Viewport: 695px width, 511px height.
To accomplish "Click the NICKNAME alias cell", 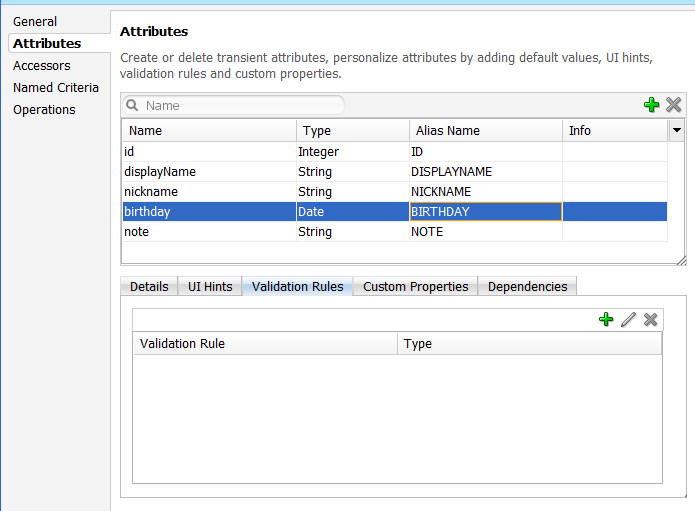I will [x=486, y=191].
